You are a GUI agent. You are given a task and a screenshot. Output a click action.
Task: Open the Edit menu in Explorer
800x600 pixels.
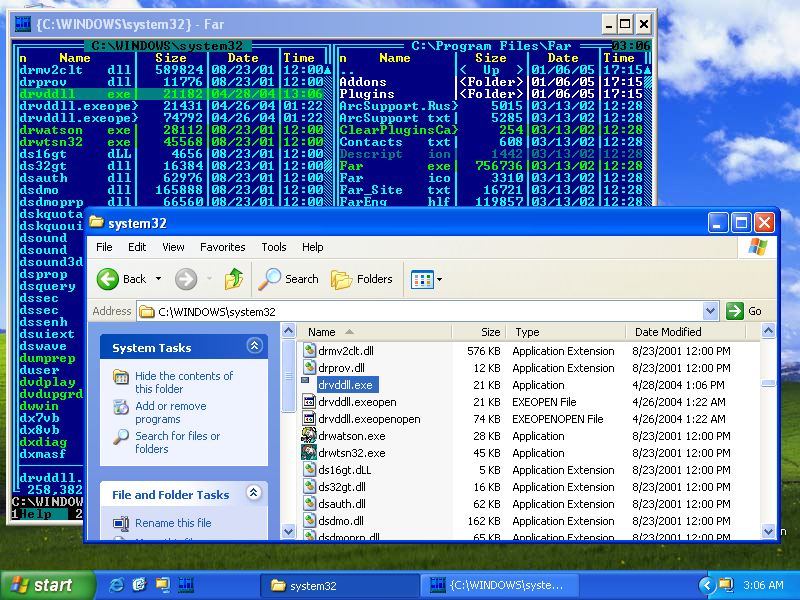coord(137,247)
